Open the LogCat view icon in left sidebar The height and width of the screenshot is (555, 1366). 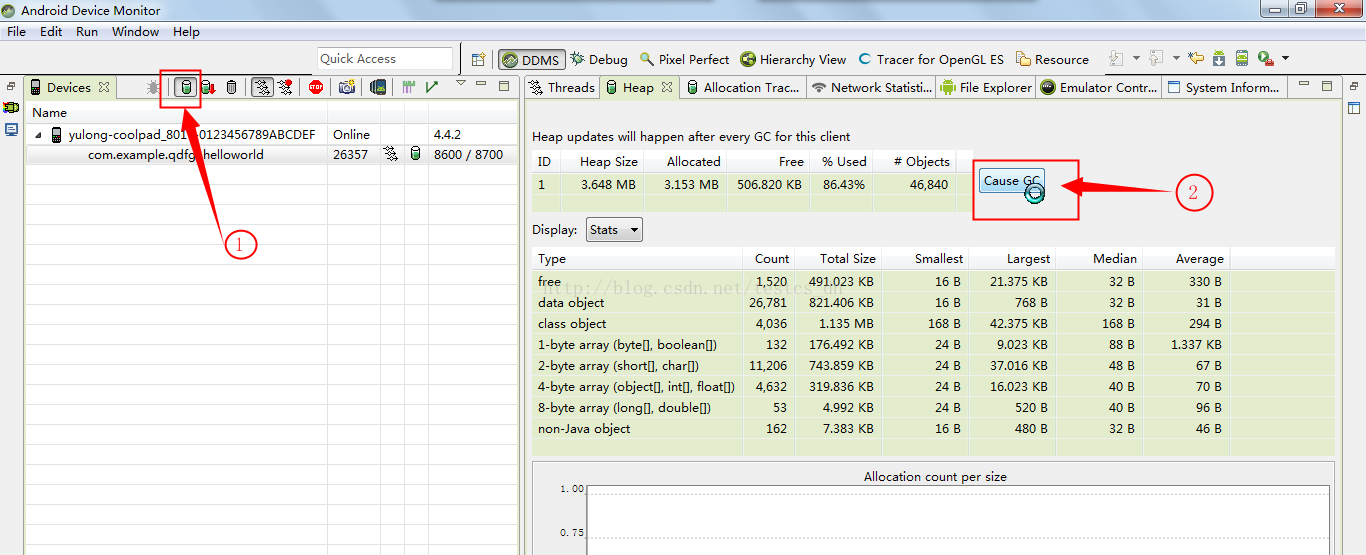tap(11, 107)
